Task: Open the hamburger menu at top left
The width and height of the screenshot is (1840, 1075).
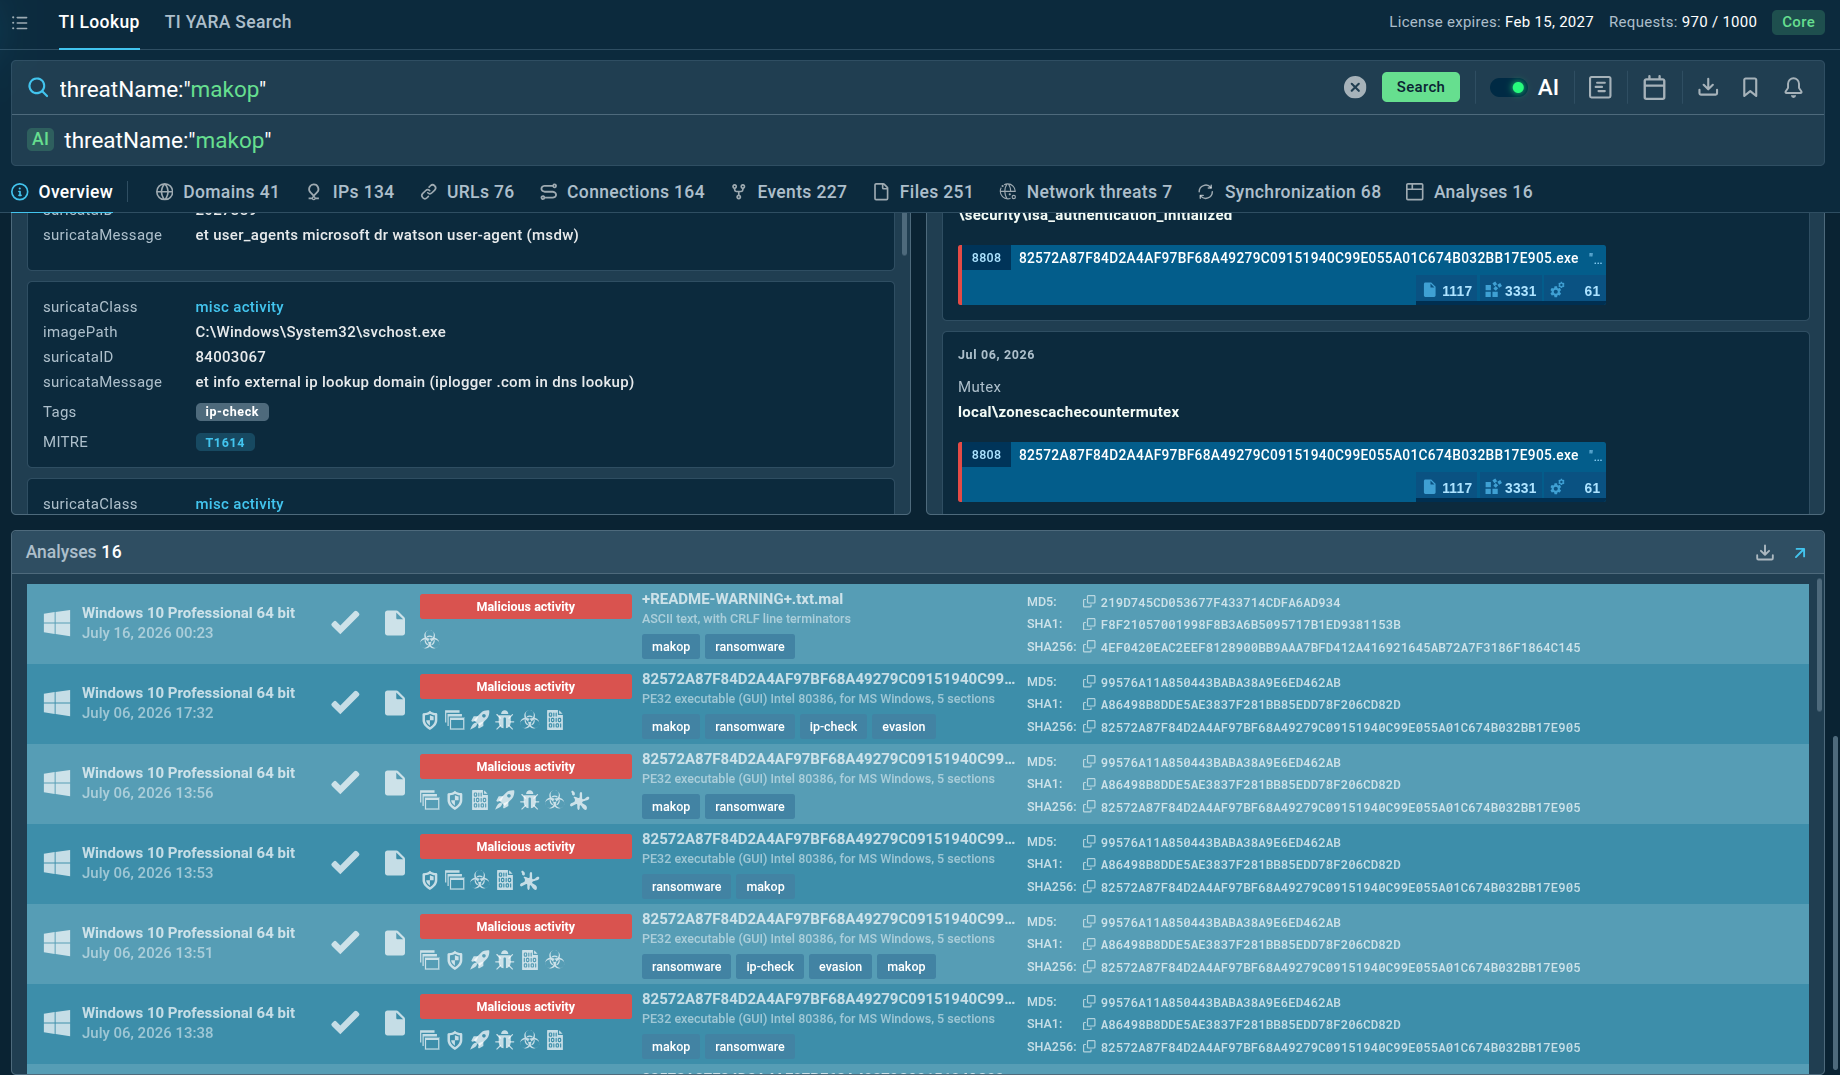Action: tap(19, 22)
